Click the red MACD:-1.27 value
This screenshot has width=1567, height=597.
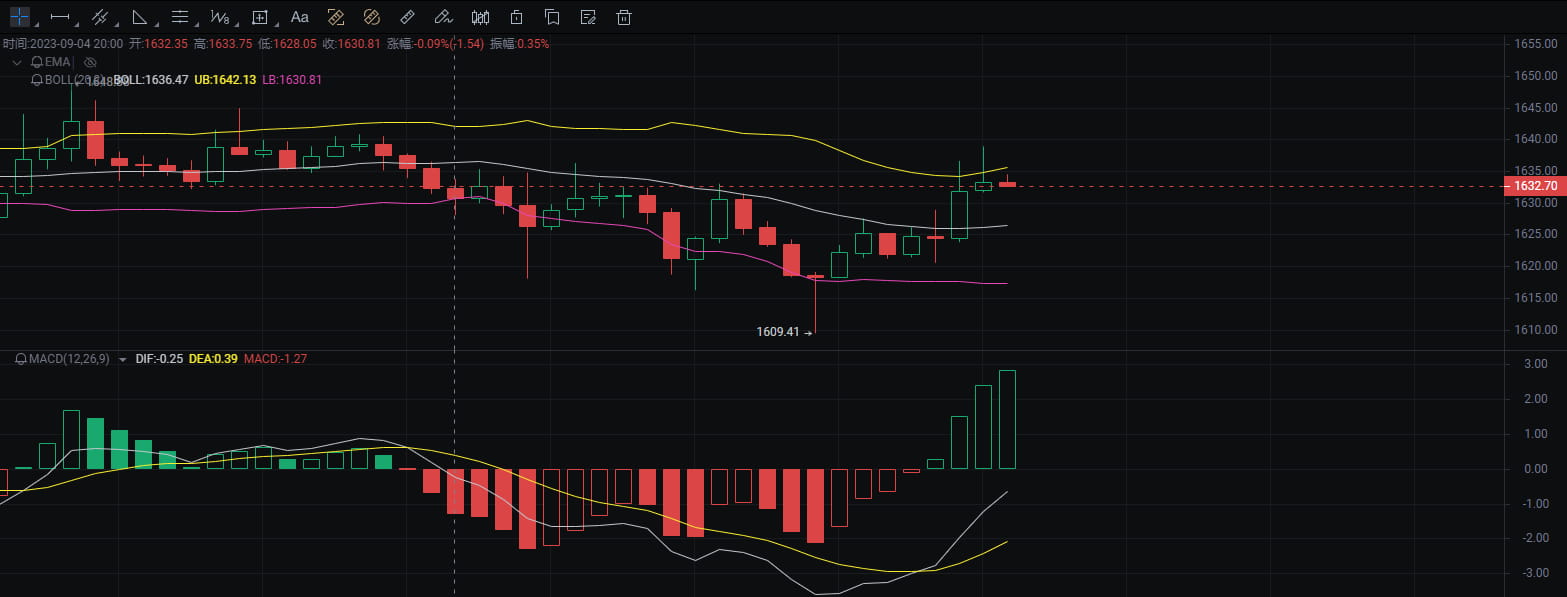coord(275,358)
